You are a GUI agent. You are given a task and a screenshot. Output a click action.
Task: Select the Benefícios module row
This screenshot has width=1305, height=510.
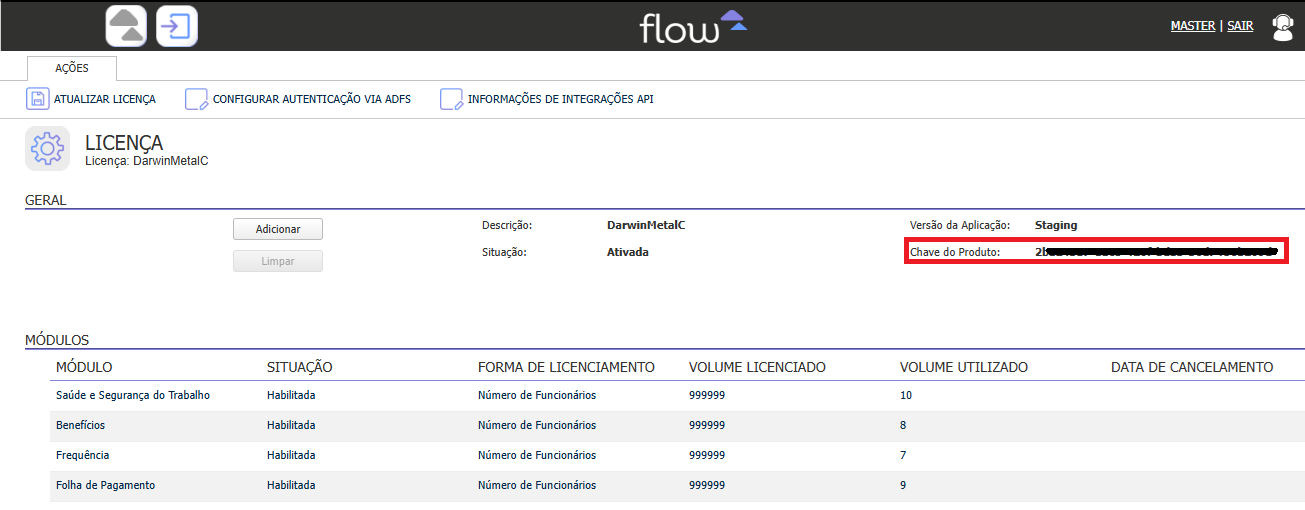tap(81, 425)
